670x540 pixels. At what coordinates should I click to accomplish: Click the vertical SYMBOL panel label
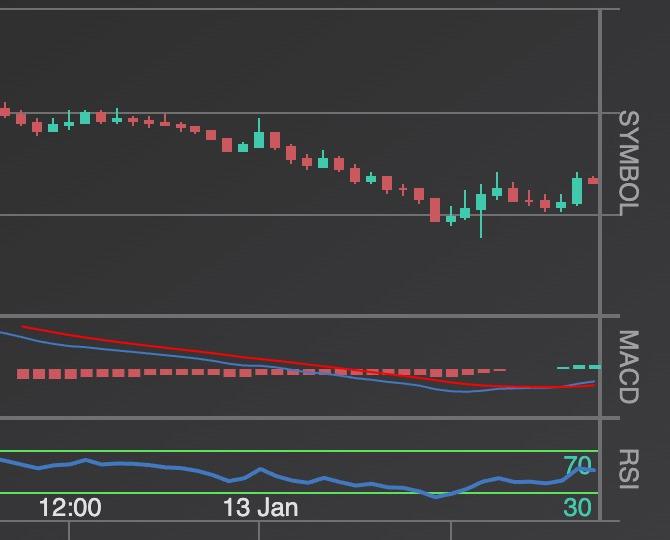(x=627, y=163)
